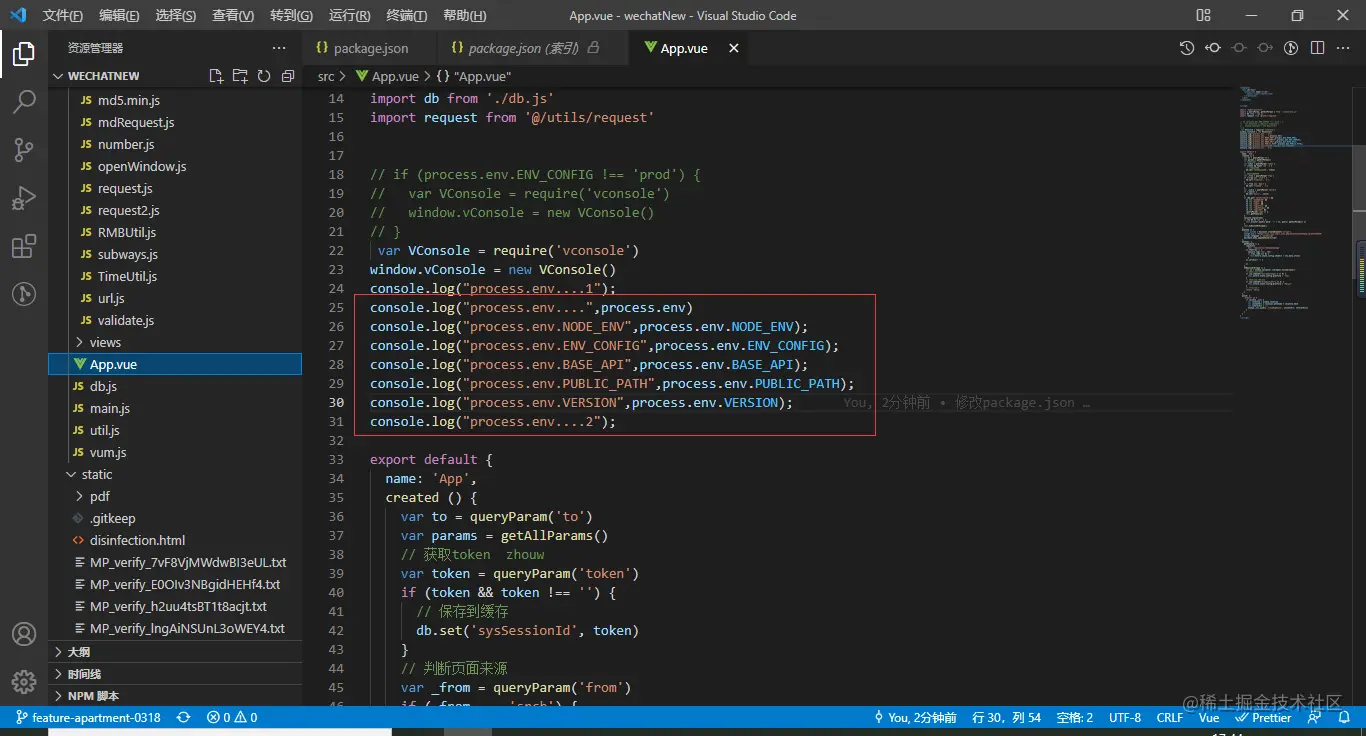Open the 运行(R) menu
Image resolution: width=1366 pixels, height=736 pixels.
pyautogui.click(x=349, y=15)
